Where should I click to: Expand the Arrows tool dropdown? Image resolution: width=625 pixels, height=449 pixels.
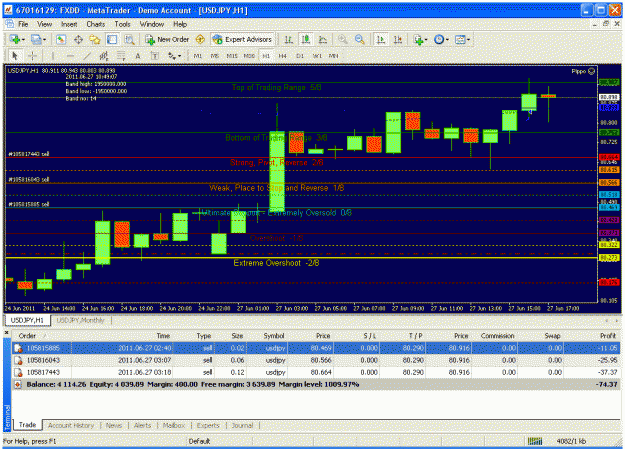pos(179,56)
